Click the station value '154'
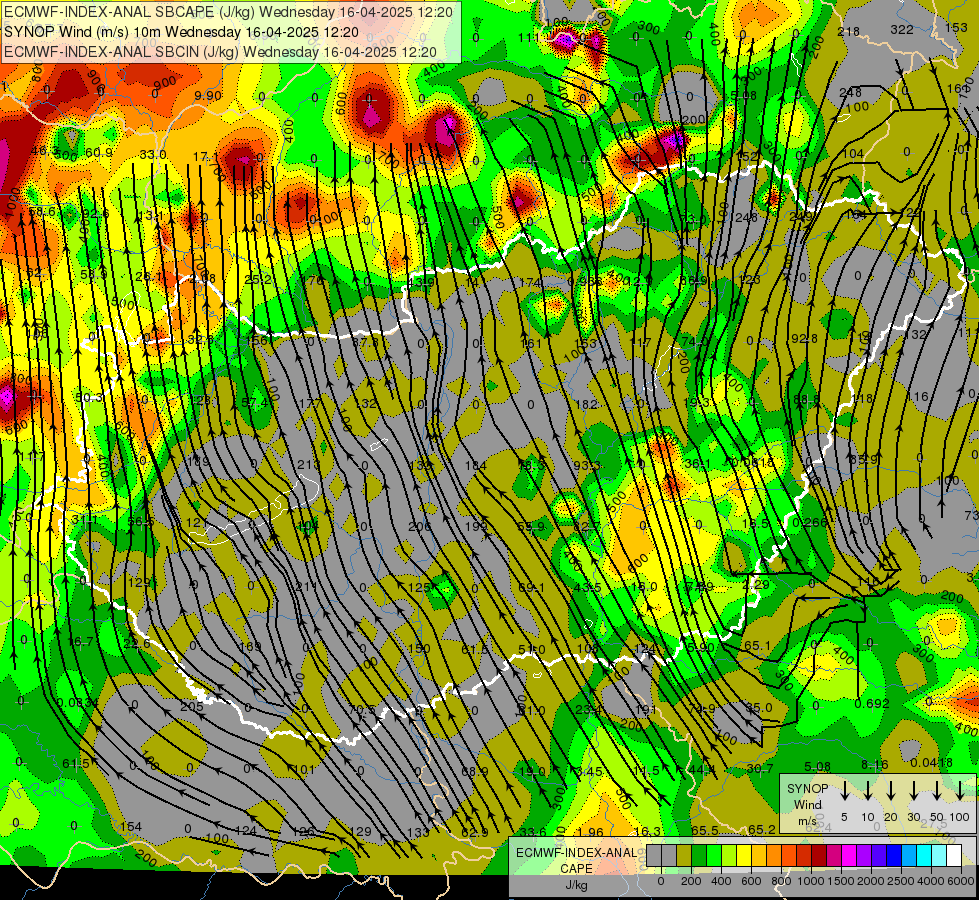 (x=131, y=826)
